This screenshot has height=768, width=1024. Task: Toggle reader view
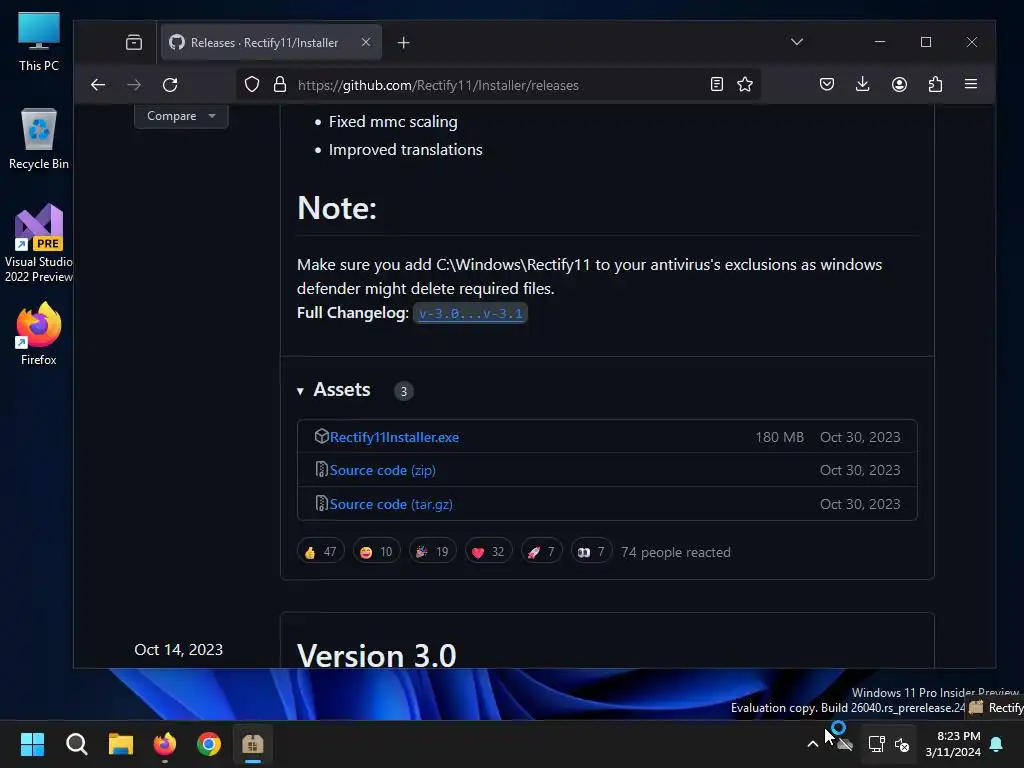[716, 84]
